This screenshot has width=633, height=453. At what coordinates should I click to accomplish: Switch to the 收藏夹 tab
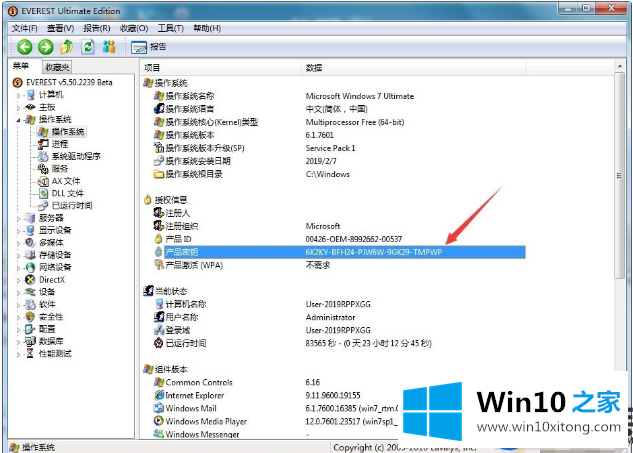click(x=57, y=67)
